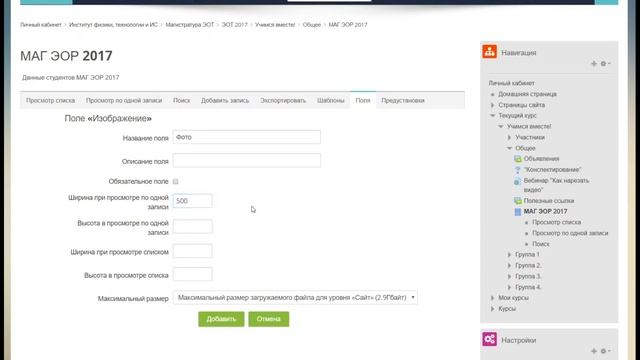This screenshot has height=360, width=640.
Task: Open the gear menu in Settings block
Action: pos(605,351)
